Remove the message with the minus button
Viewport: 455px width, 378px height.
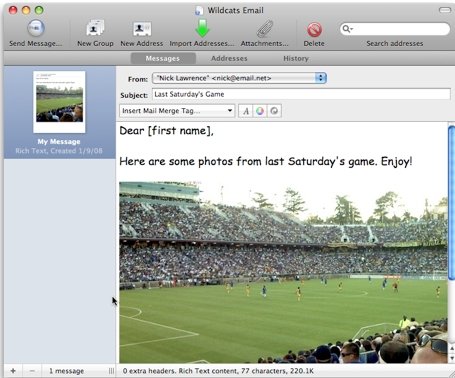(x=32, y=371)
